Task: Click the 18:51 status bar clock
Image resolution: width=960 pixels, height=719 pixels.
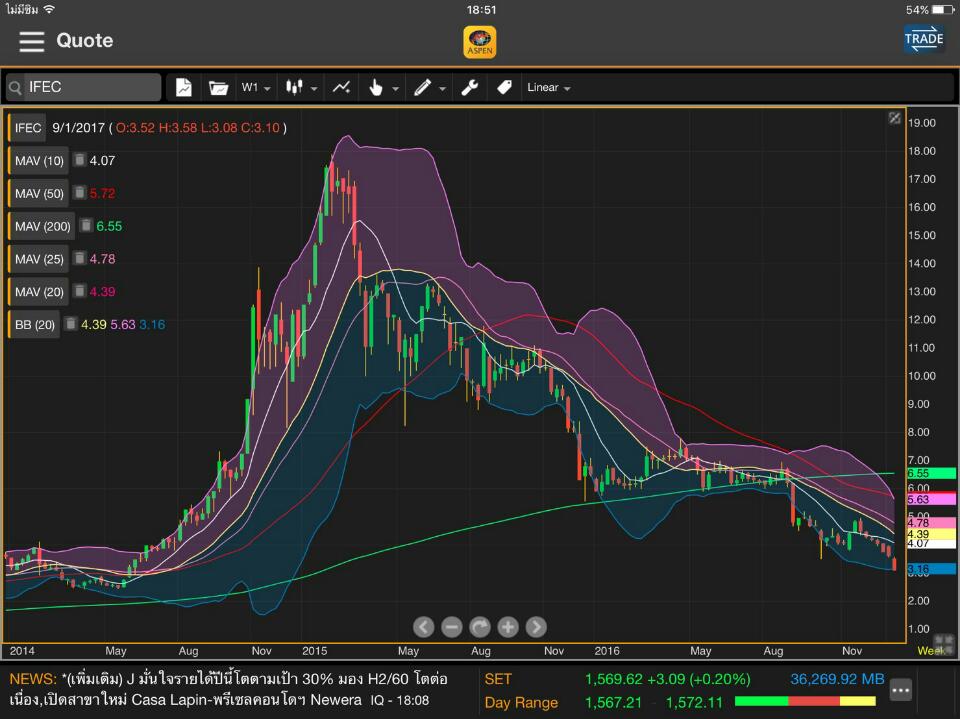Action: (x=481, y=10)
